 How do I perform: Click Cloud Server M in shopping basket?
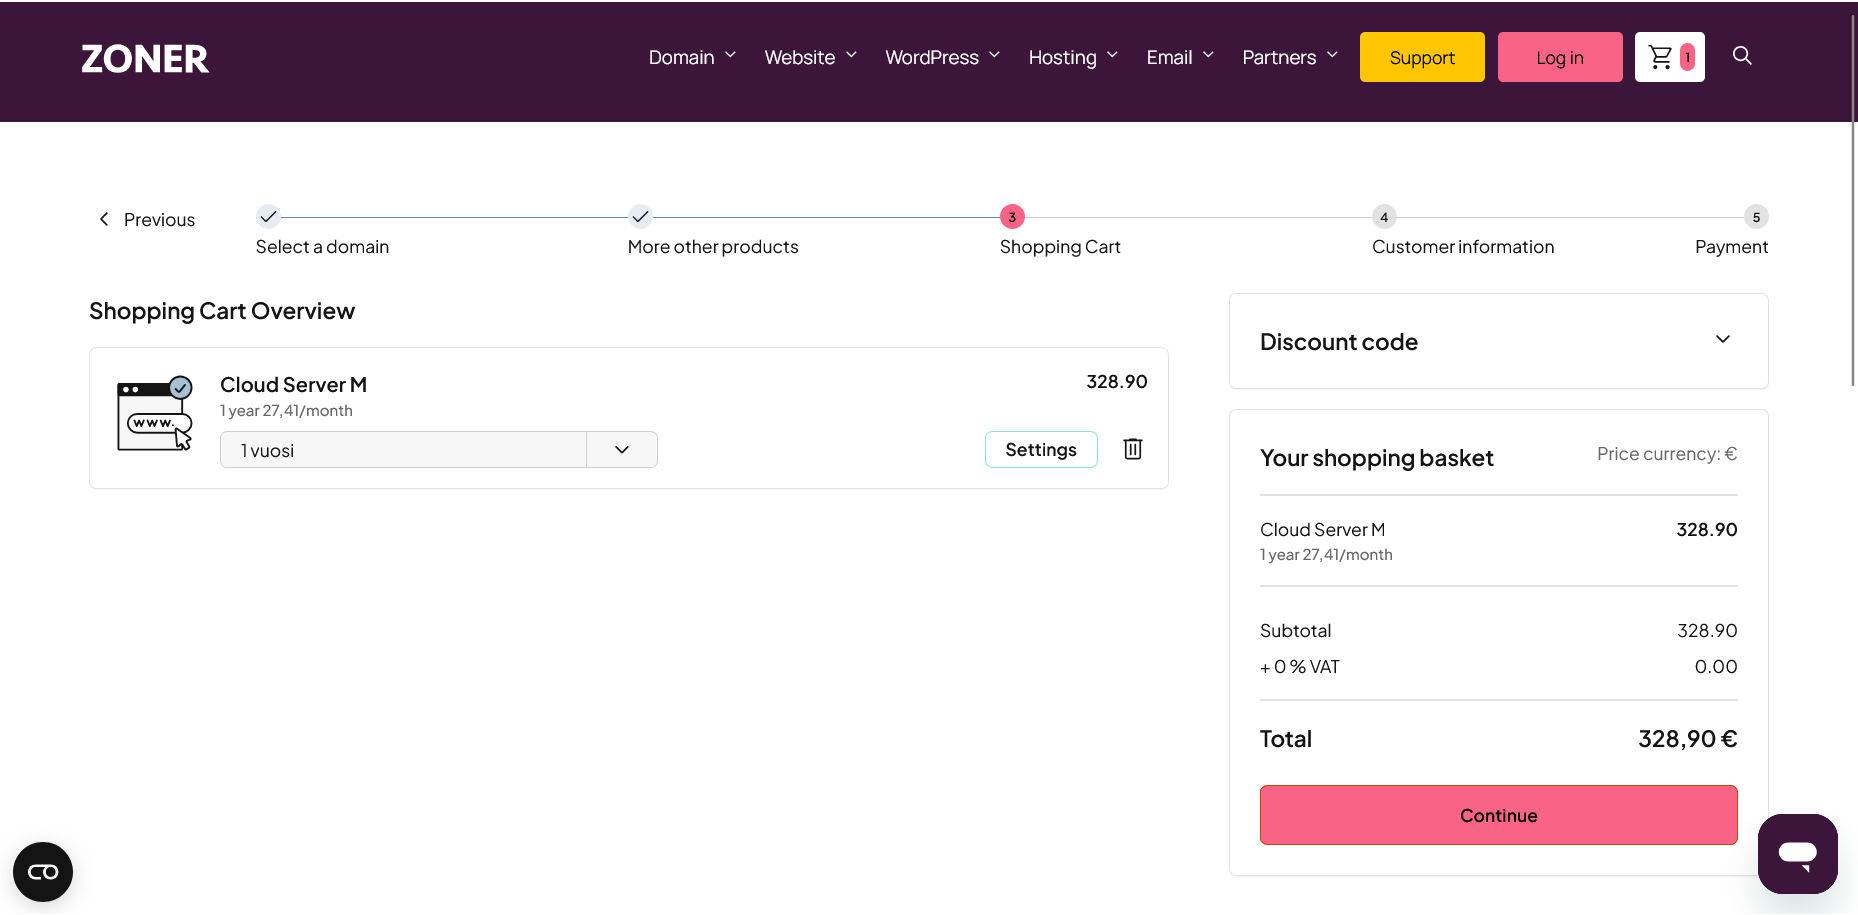pos(1322,529)
